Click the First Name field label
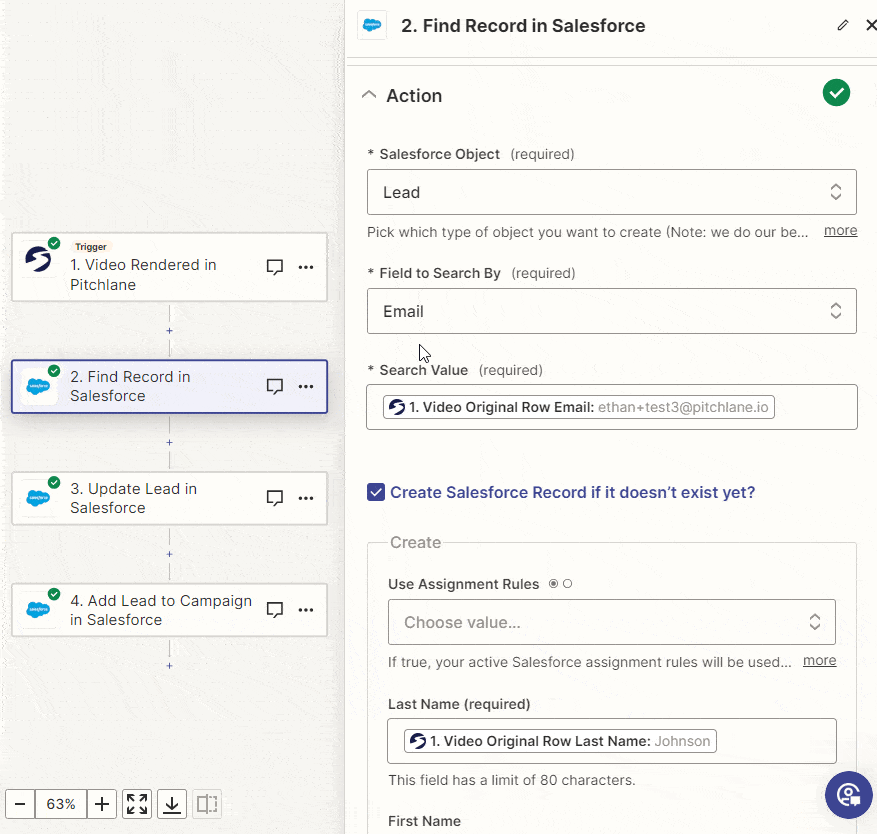Image resolution: width=877 pixels, height=834 pixels. pyautogui.click(x=425, y=821)
